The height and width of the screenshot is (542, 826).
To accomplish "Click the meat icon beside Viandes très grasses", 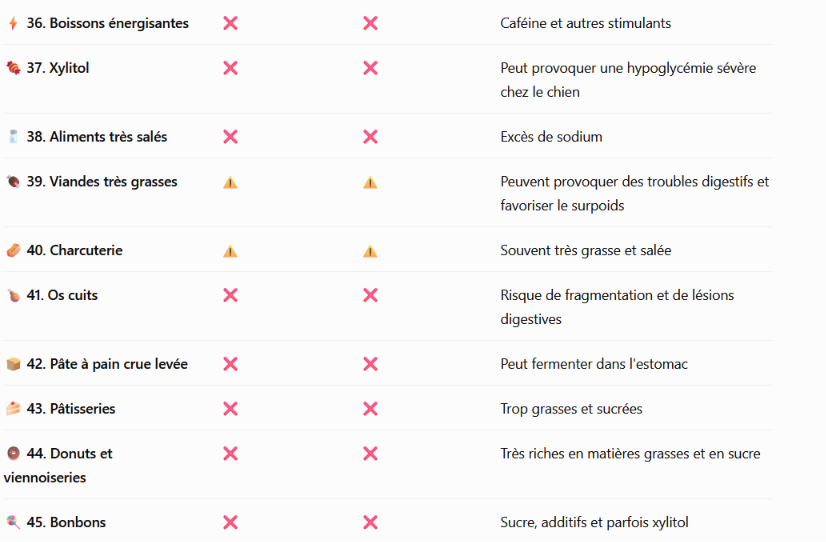I will [x=13, y=182].
